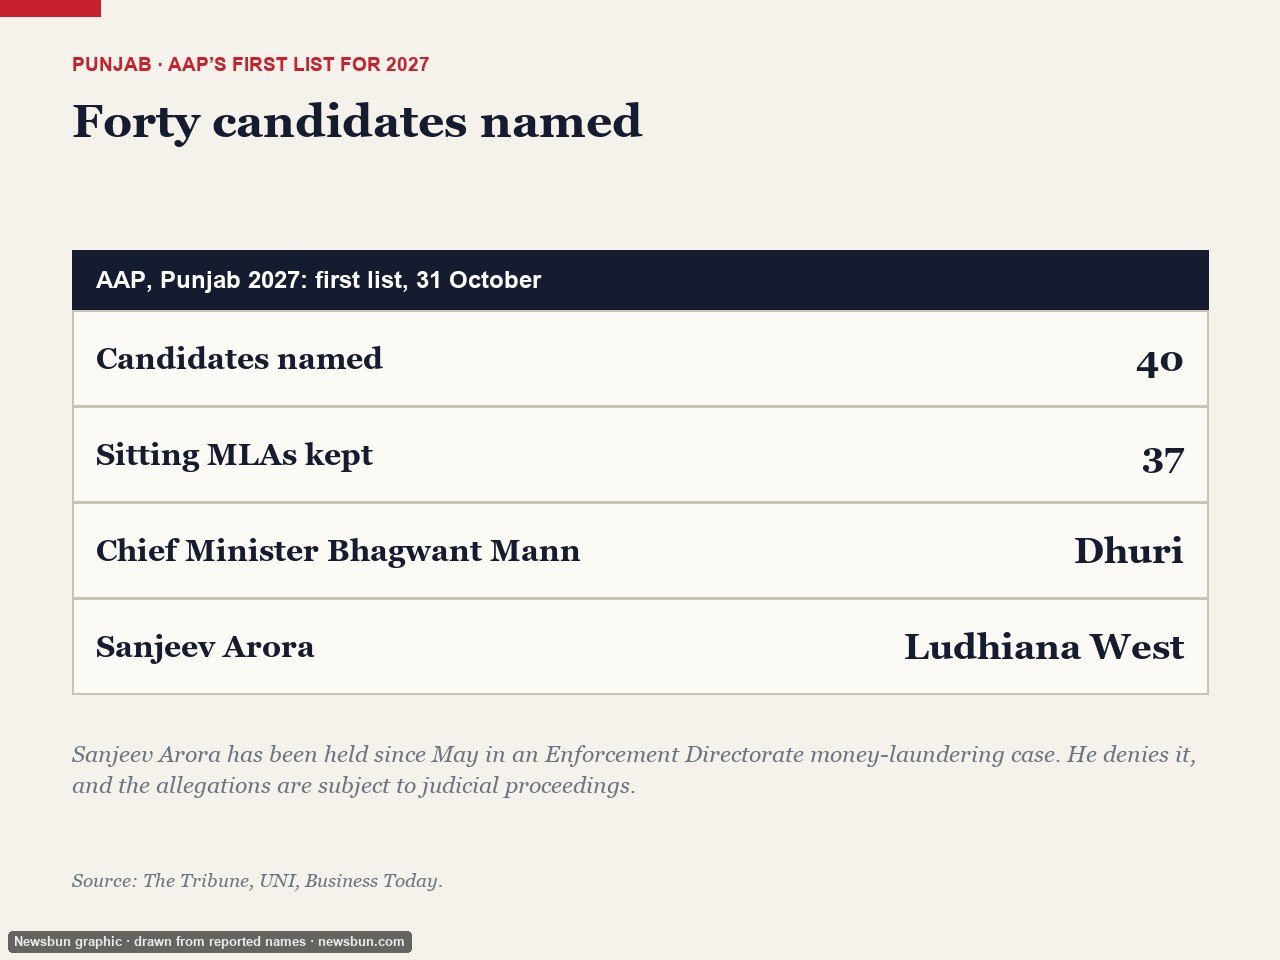Click the 'Business Today' source mention

373,881
